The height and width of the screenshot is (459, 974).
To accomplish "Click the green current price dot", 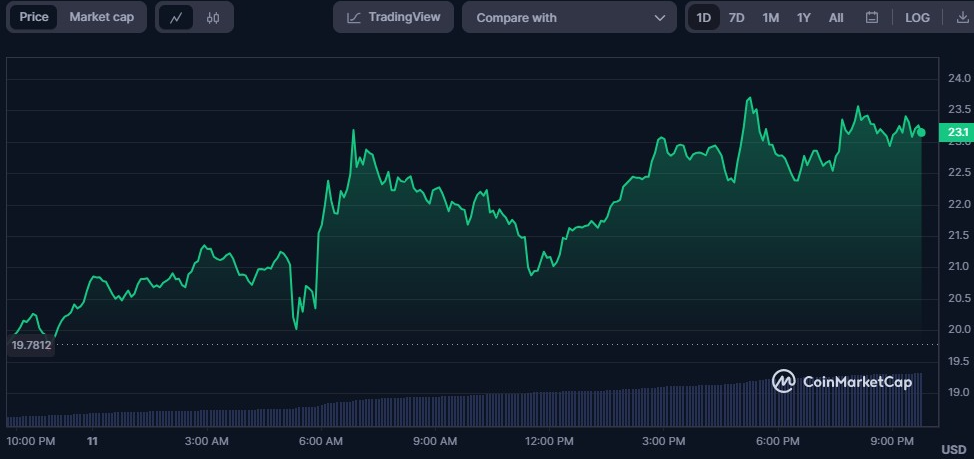I will 921,132.
